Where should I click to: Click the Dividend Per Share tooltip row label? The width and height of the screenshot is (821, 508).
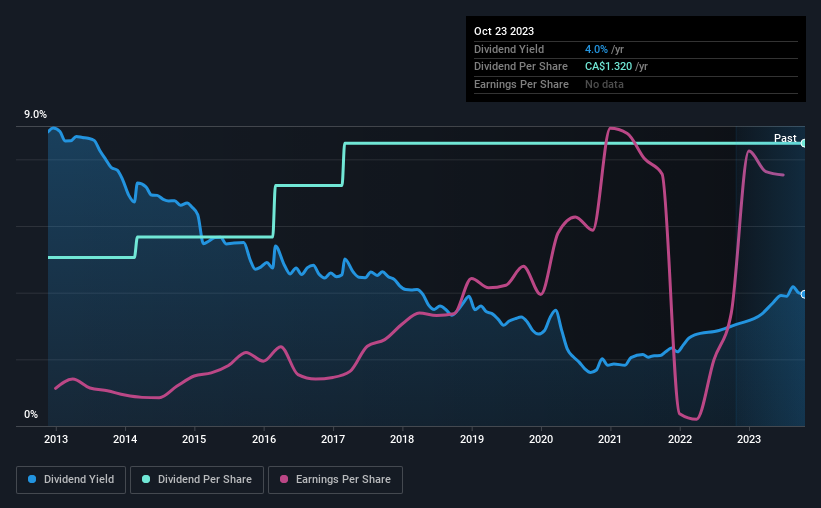(x=520, y=67)
